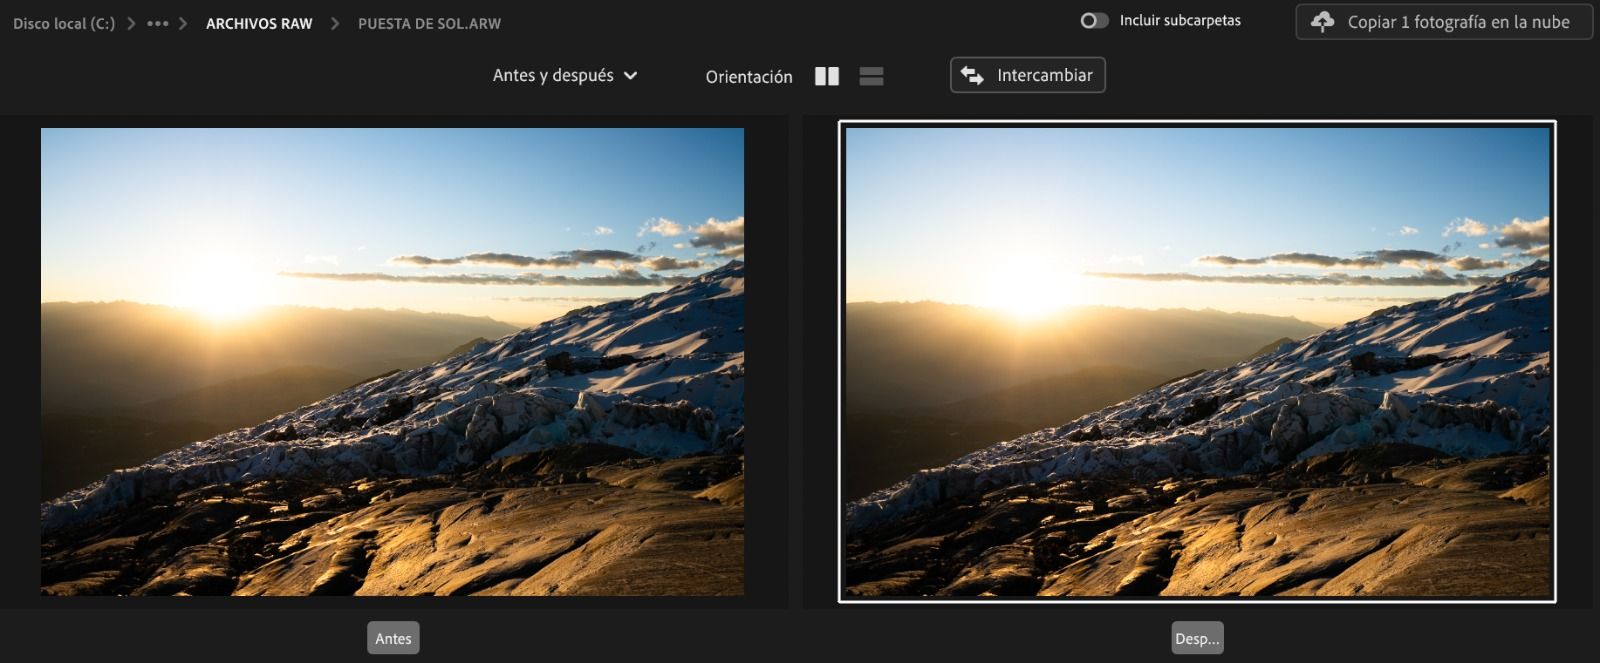Click the chevron before ARCHIVOS RAW
This screenshot has height=663, width=1600.
pos(183,23)
